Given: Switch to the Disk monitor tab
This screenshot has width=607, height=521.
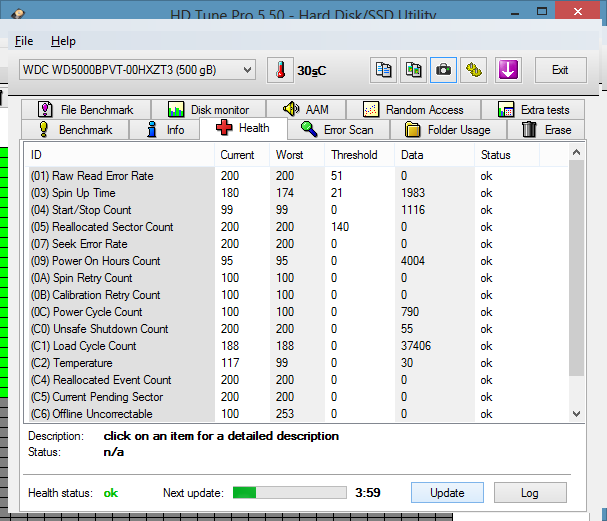Looking at the screenshot, I should click(209, 110).
